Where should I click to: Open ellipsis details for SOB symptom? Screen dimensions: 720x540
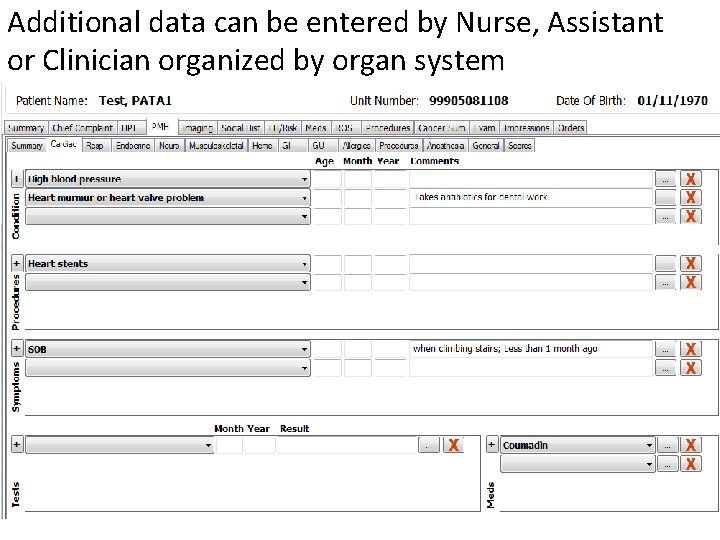coord(665,349)
